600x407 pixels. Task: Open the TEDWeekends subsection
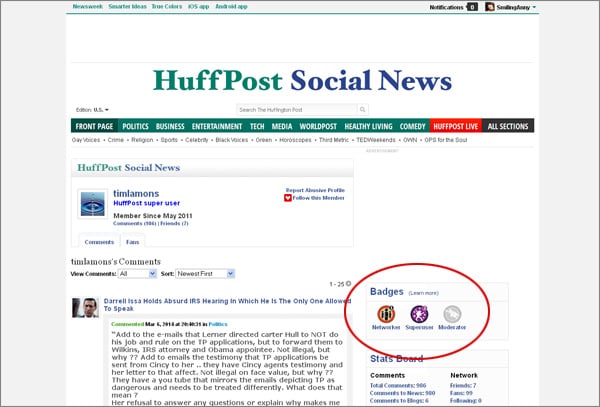(x=376, y=140)
